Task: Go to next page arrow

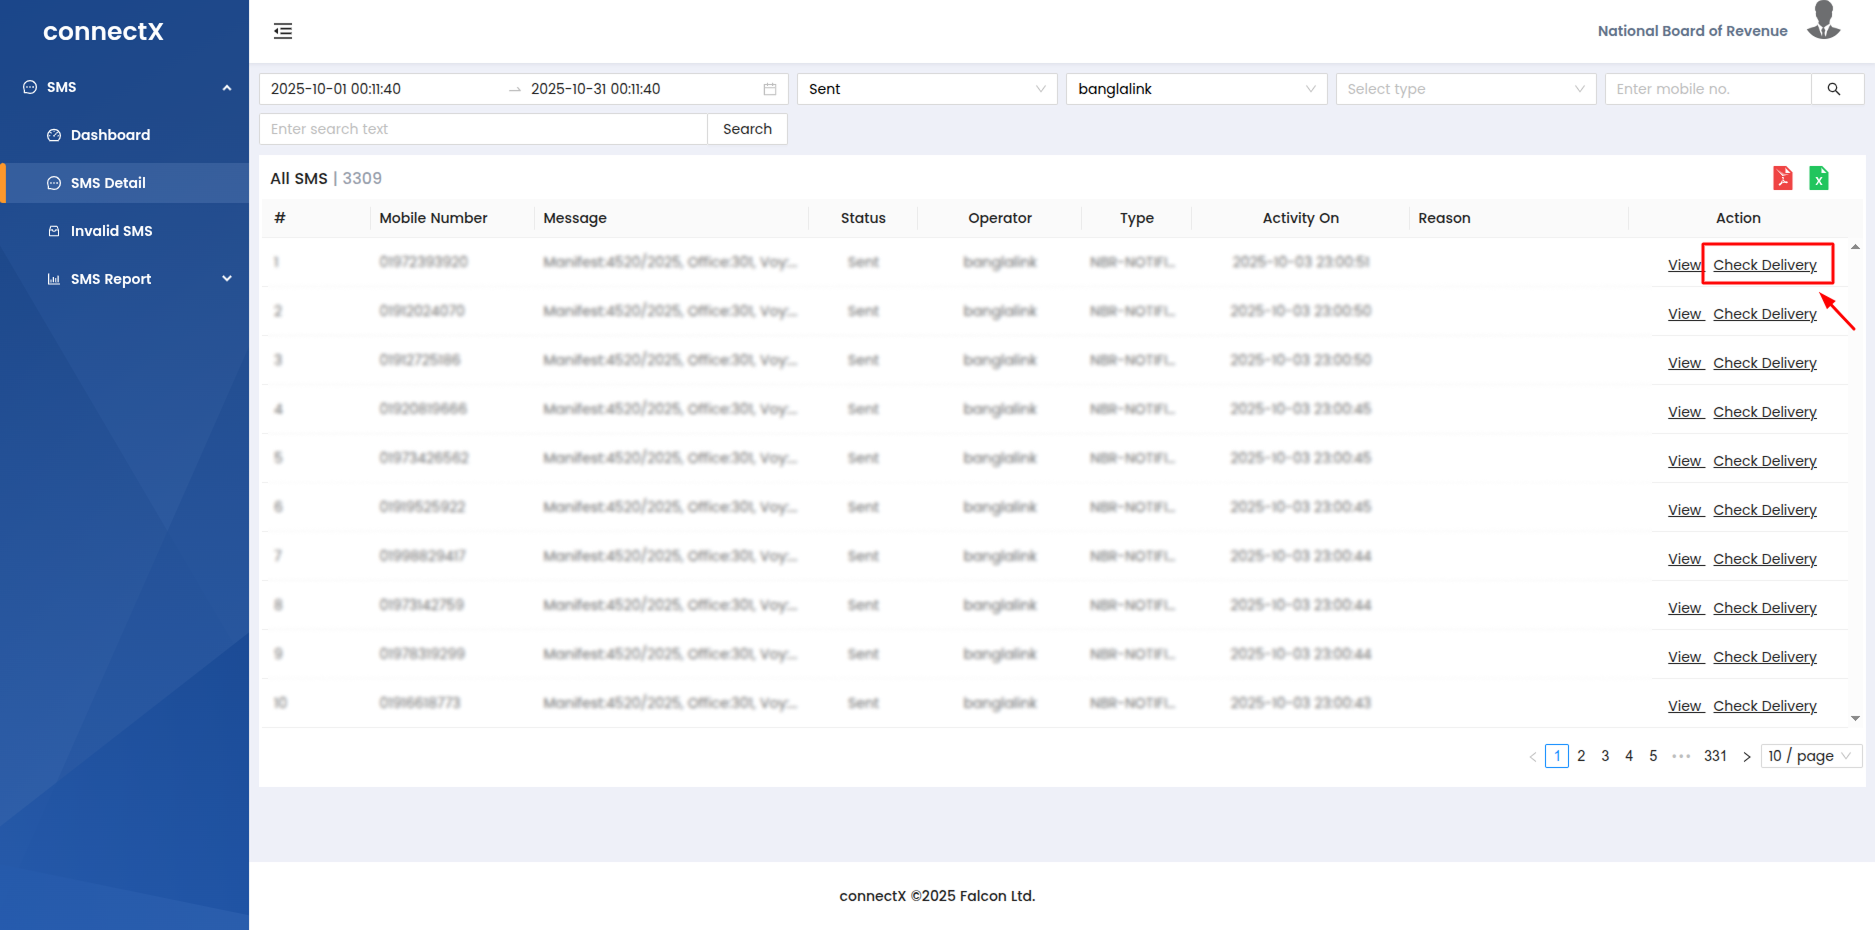Action: tap(1747, 757)
